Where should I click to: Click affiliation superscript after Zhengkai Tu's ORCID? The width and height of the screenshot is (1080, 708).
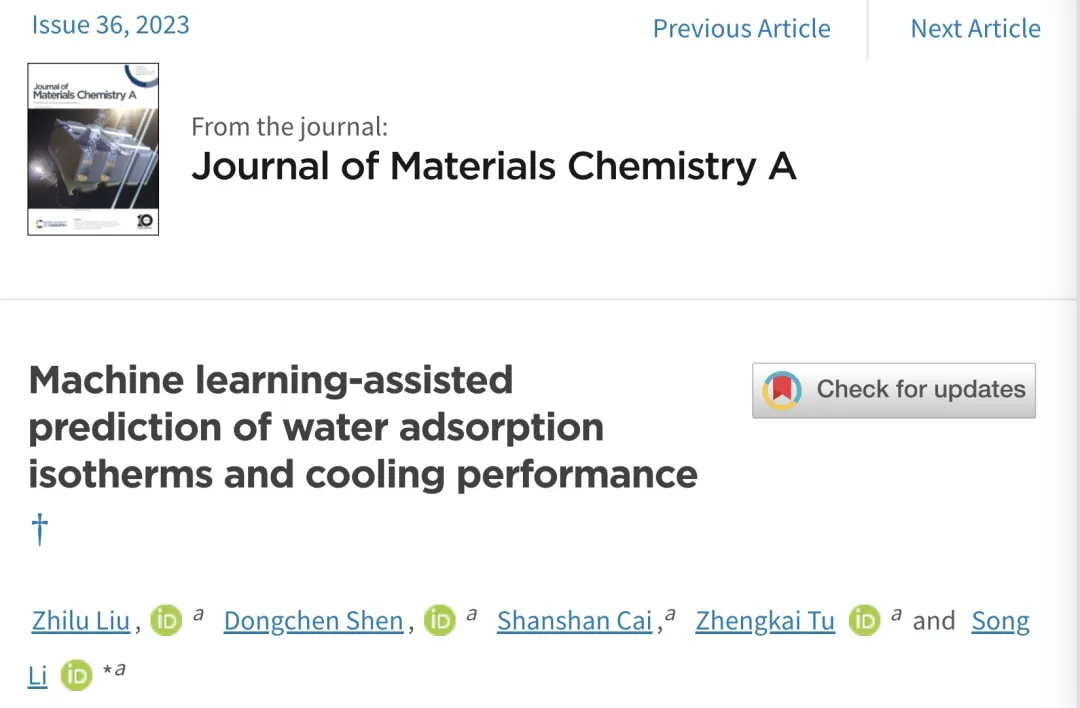897,616
